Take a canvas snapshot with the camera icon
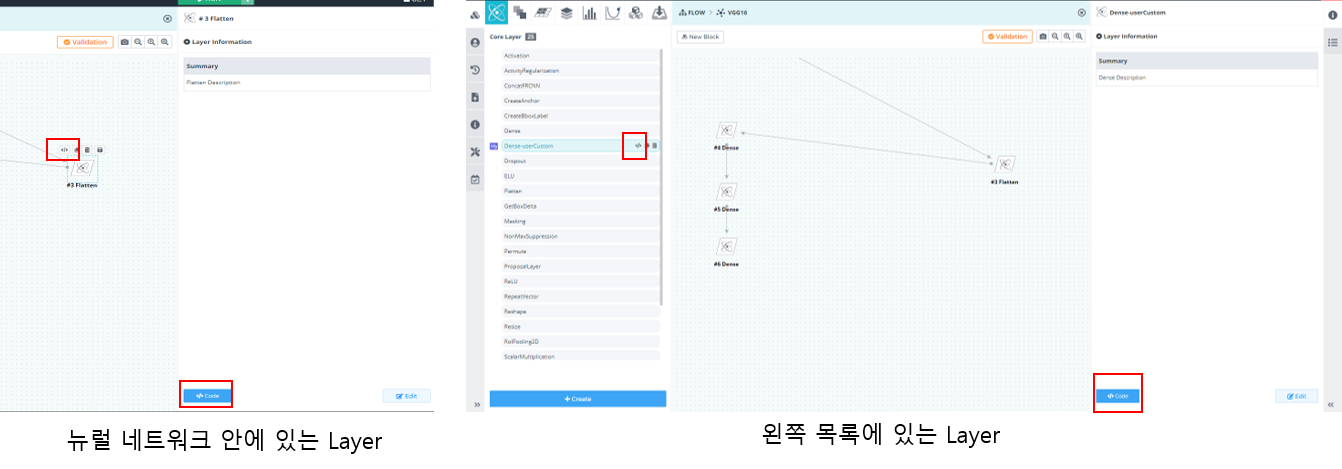Image resolution: width=1342 pixels, height=469 pixels. coord(1043,37)
